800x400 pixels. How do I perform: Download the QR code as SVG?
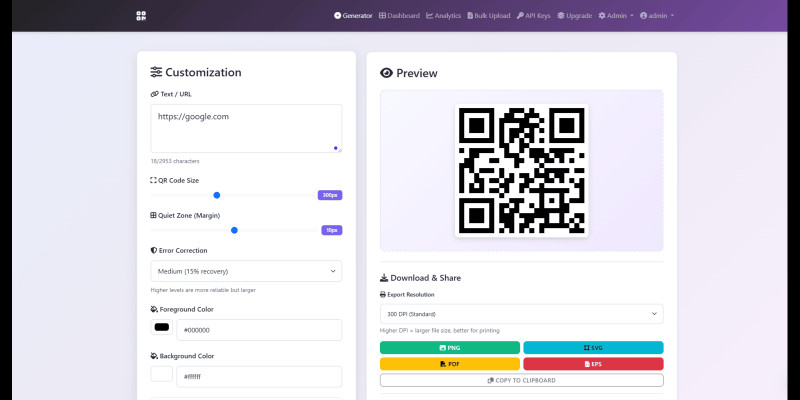(593, 348)
